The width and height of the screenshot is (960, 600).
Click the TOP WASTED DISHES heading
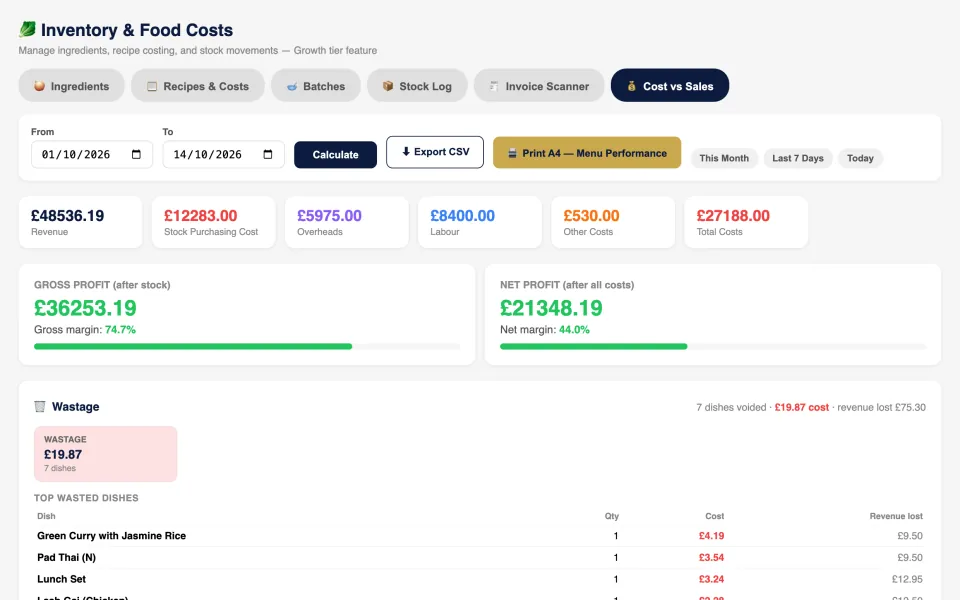pos(86,498)
